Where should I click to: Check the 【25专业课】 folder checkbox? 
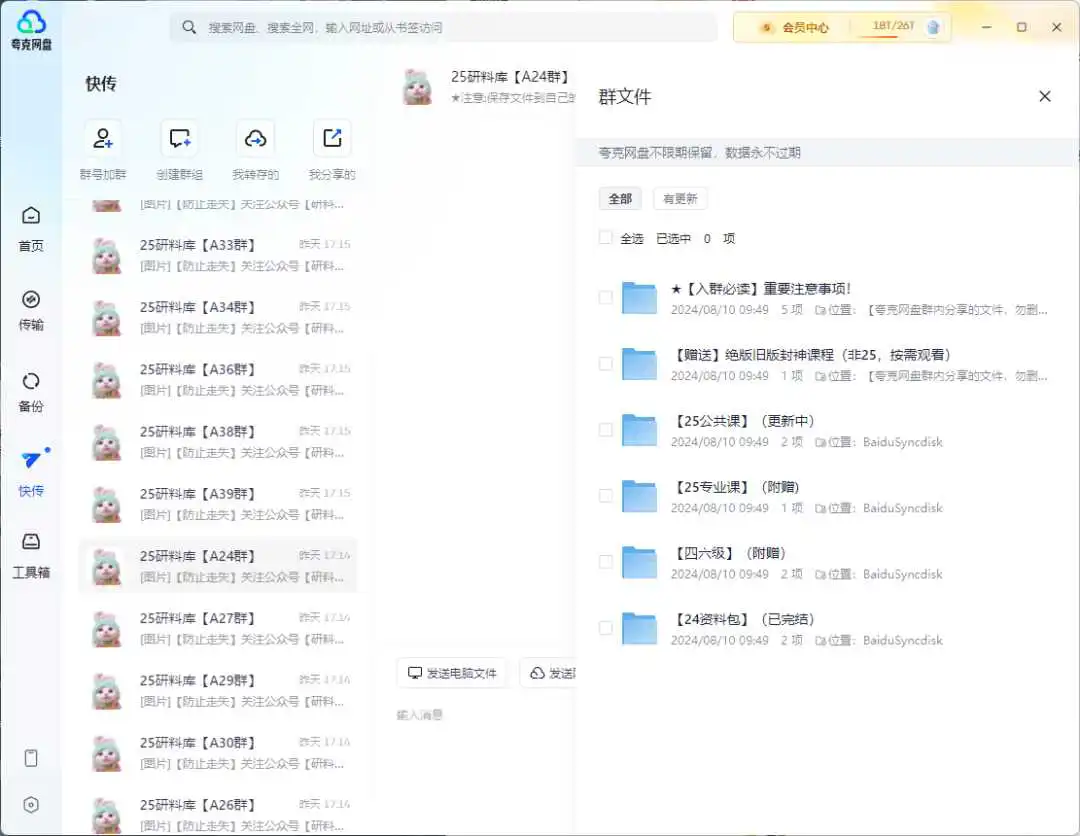[x=605, y=496]
